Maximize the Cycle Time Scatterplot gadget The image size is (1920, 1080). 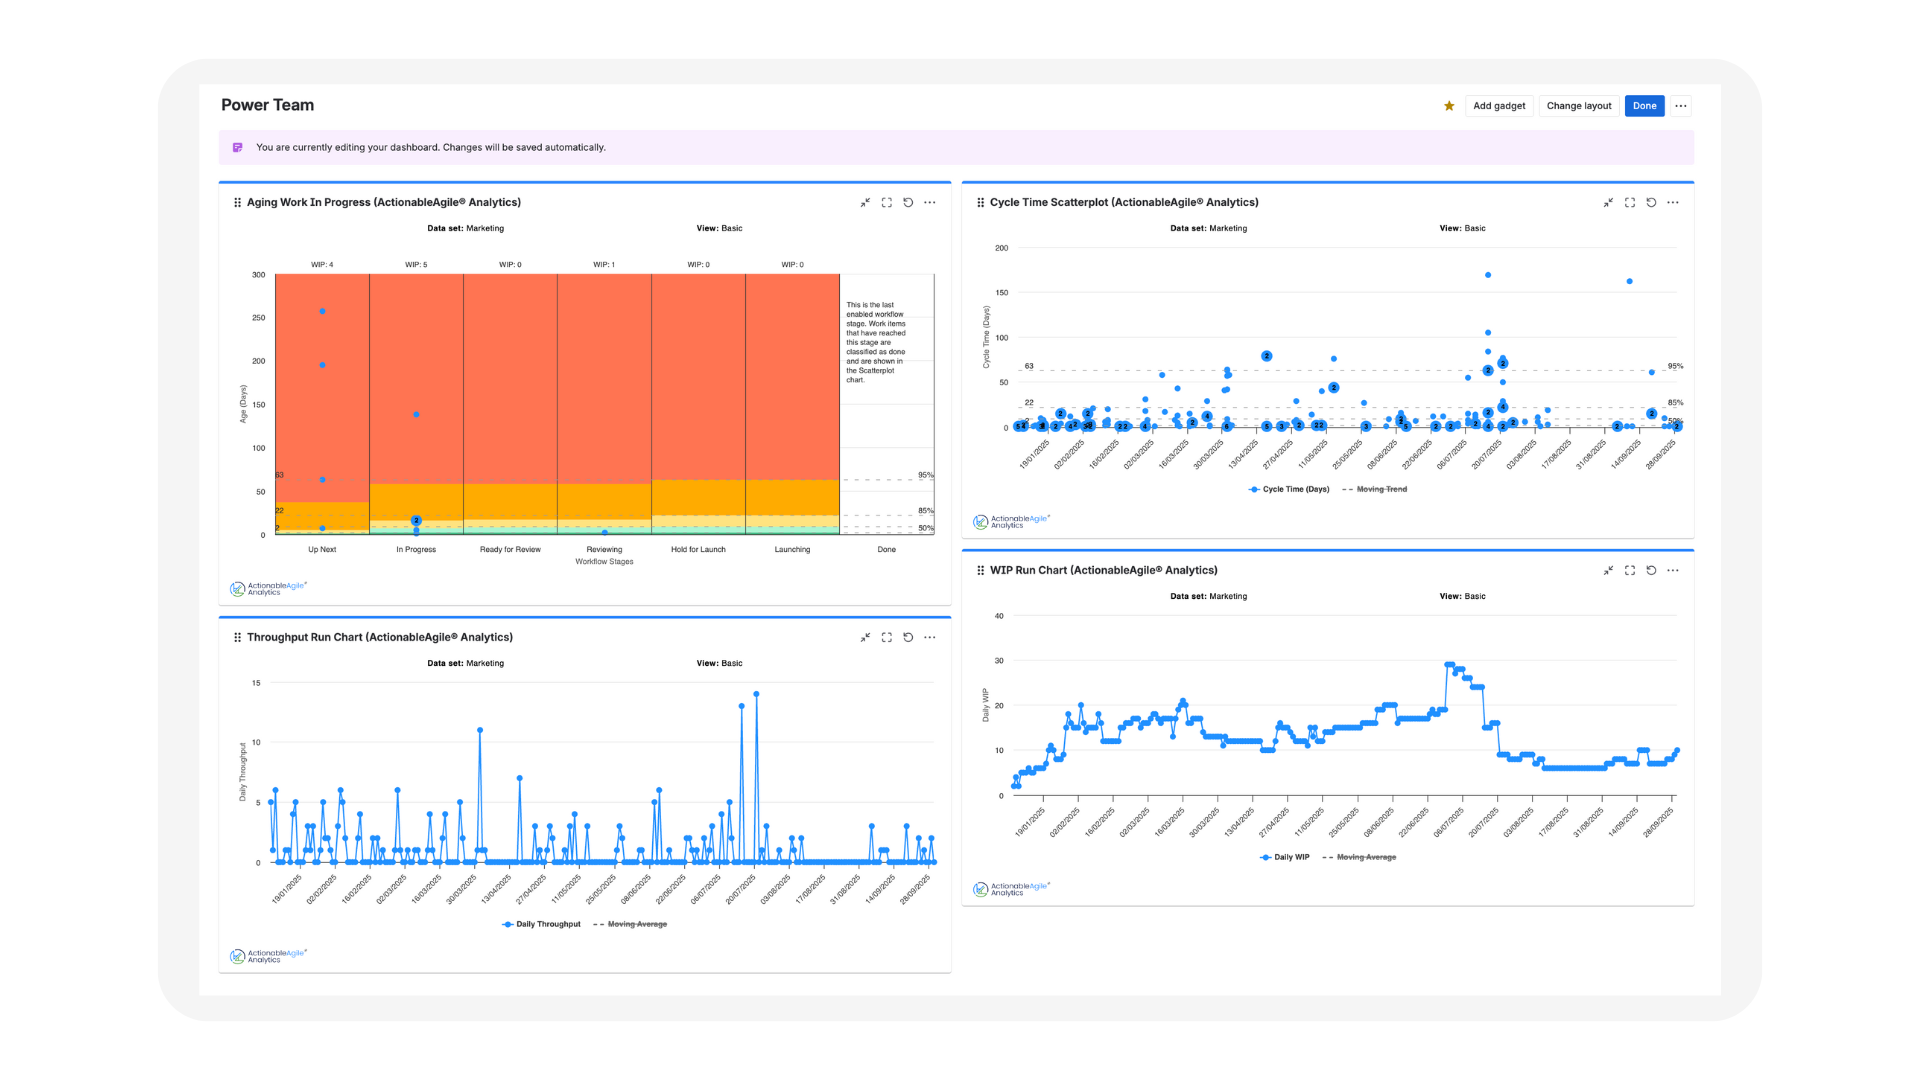click(1630, 203)
